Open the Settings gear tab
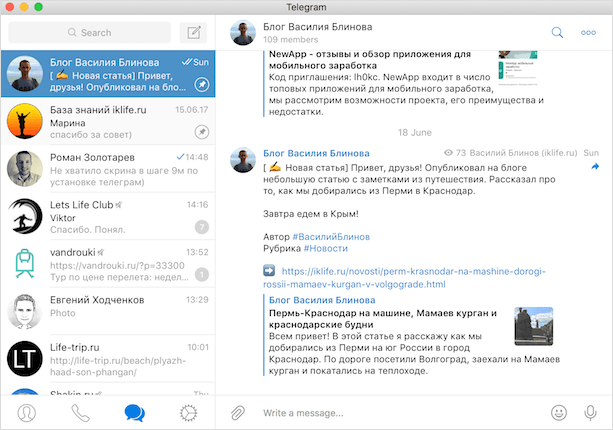Viewport: 613px width, 430px height. tap(188, 413)
